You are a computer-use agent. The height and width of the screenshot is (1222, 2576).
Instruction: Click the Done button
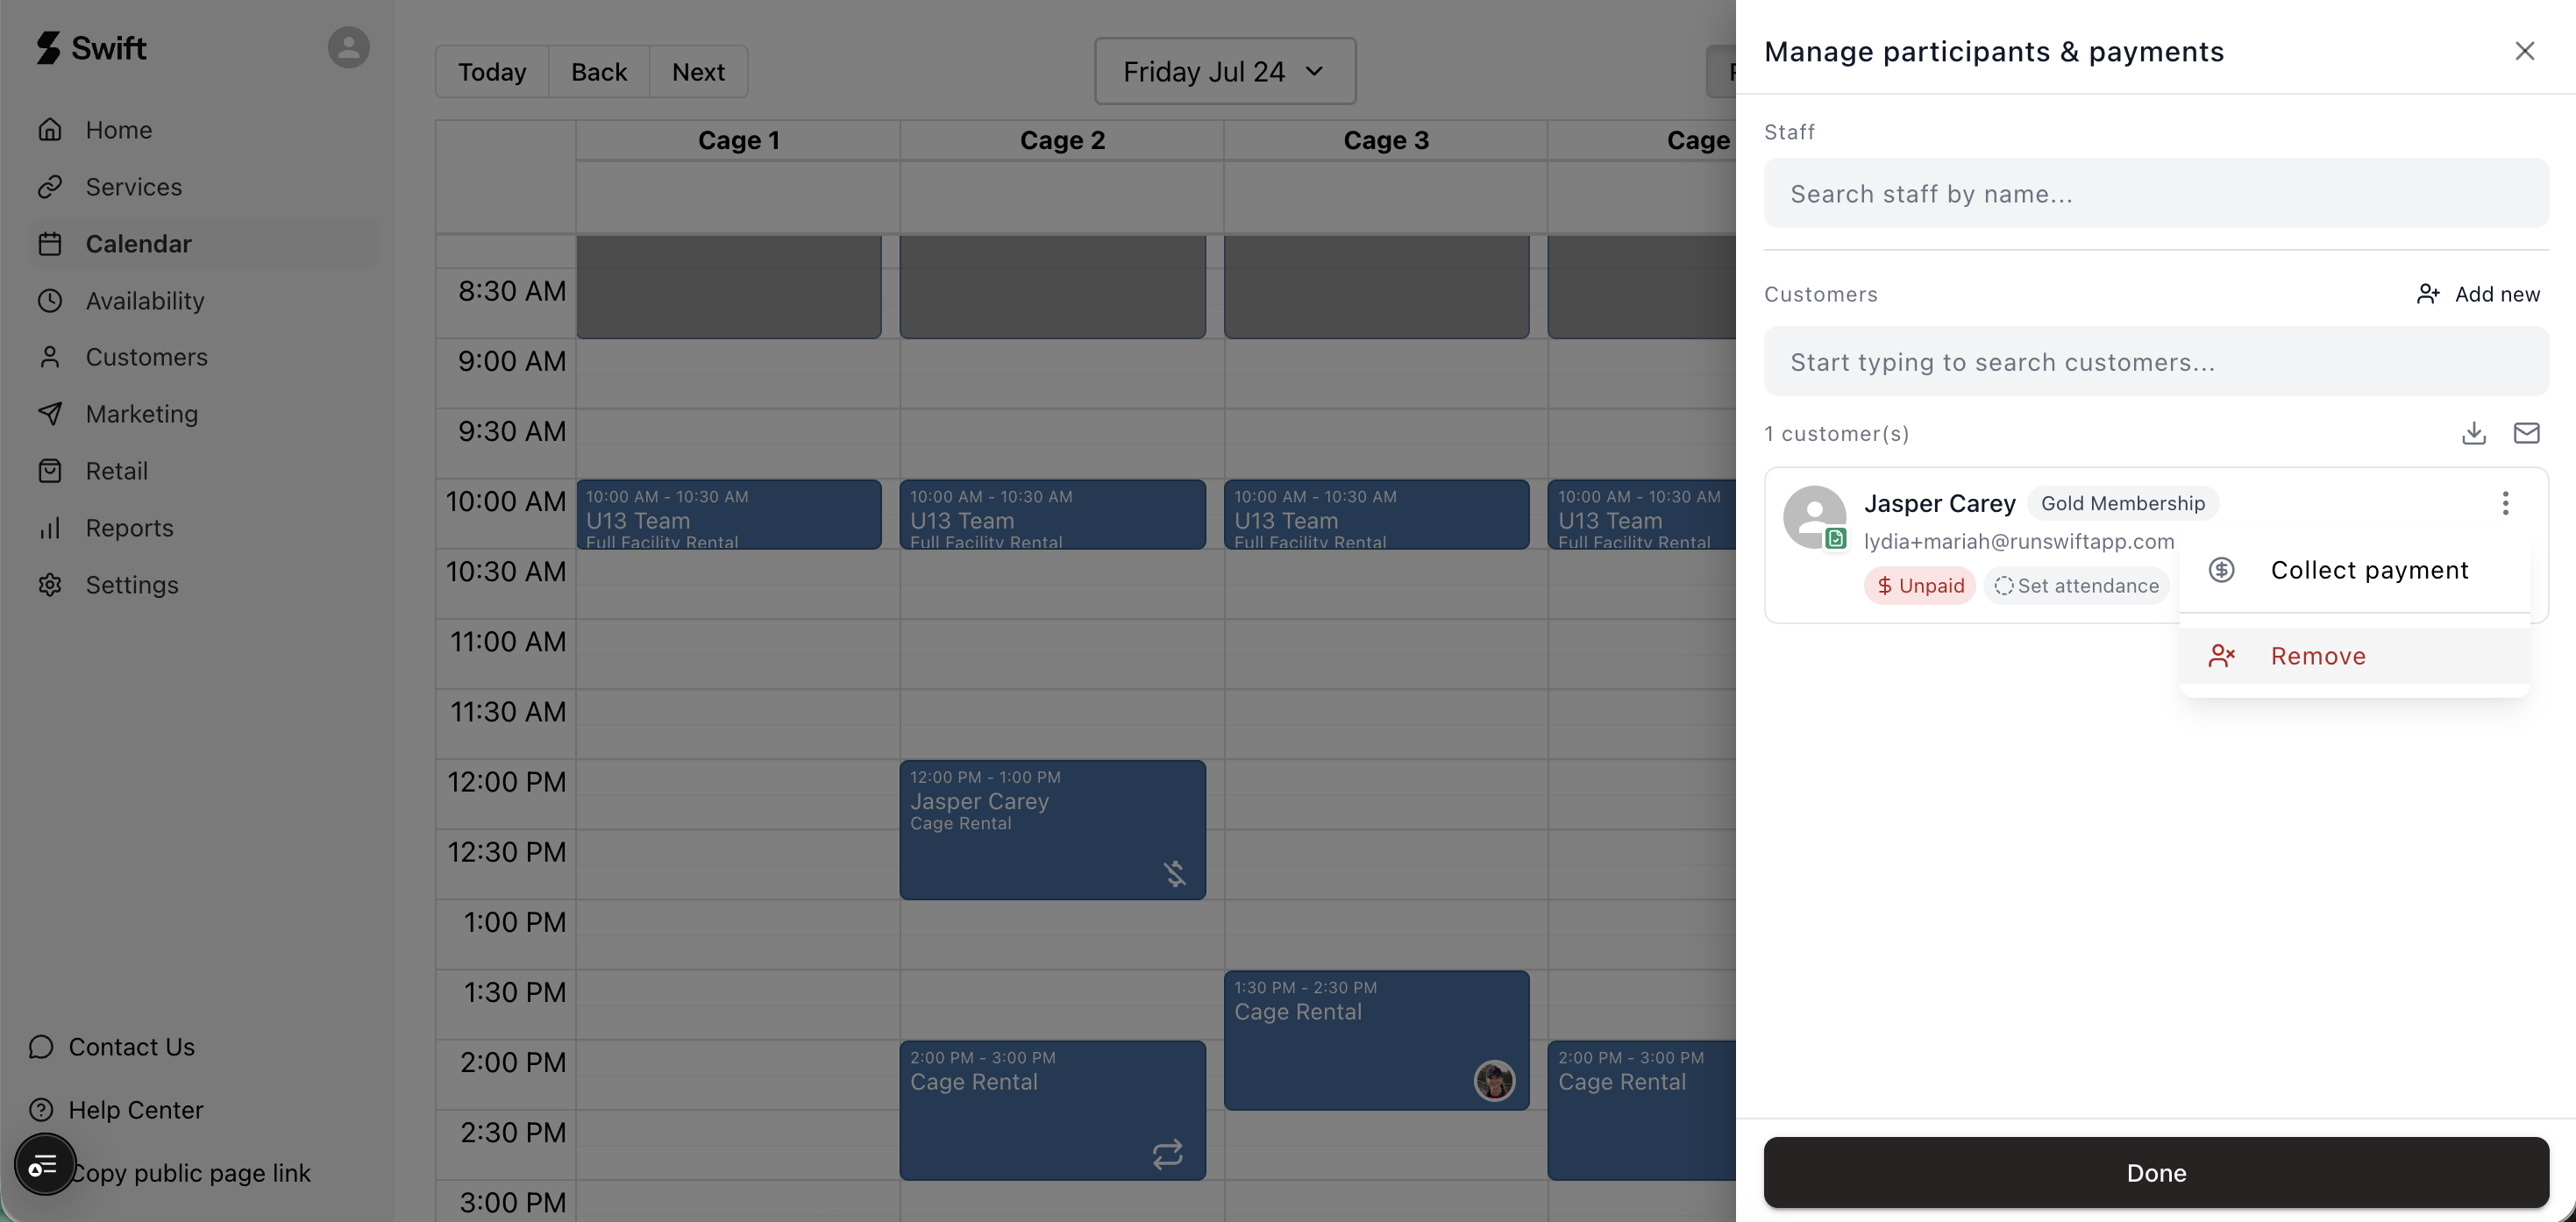pos(2155,1172)
